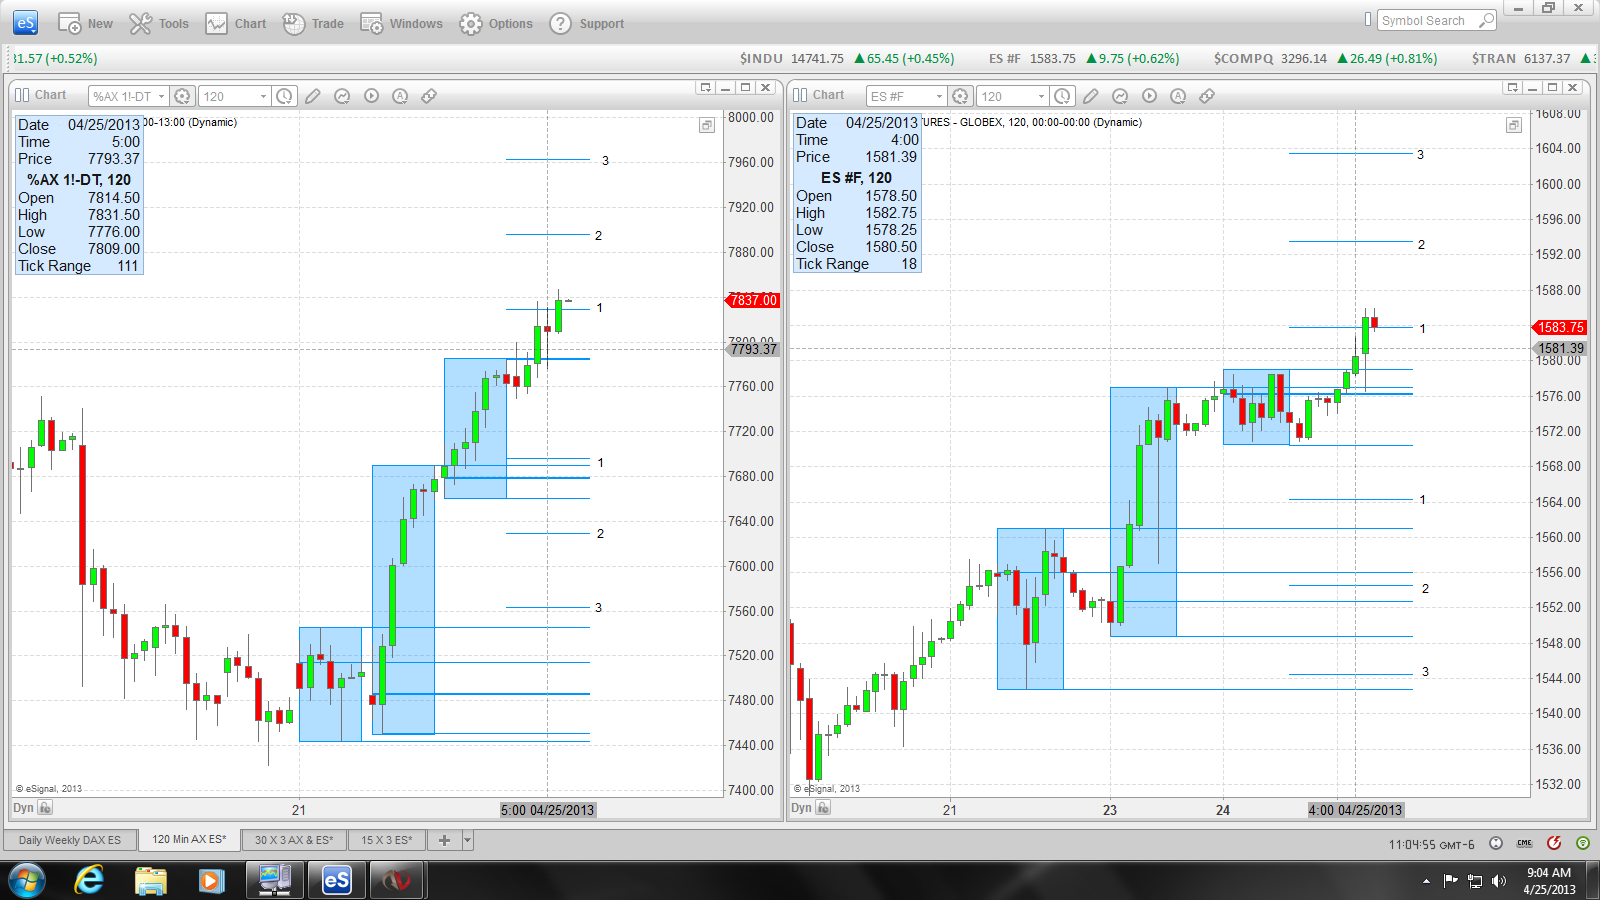Viewport: 1600px width, 900px height.
Task: Click the Symbol Search magnifier icon
Action: [1487, 20]
